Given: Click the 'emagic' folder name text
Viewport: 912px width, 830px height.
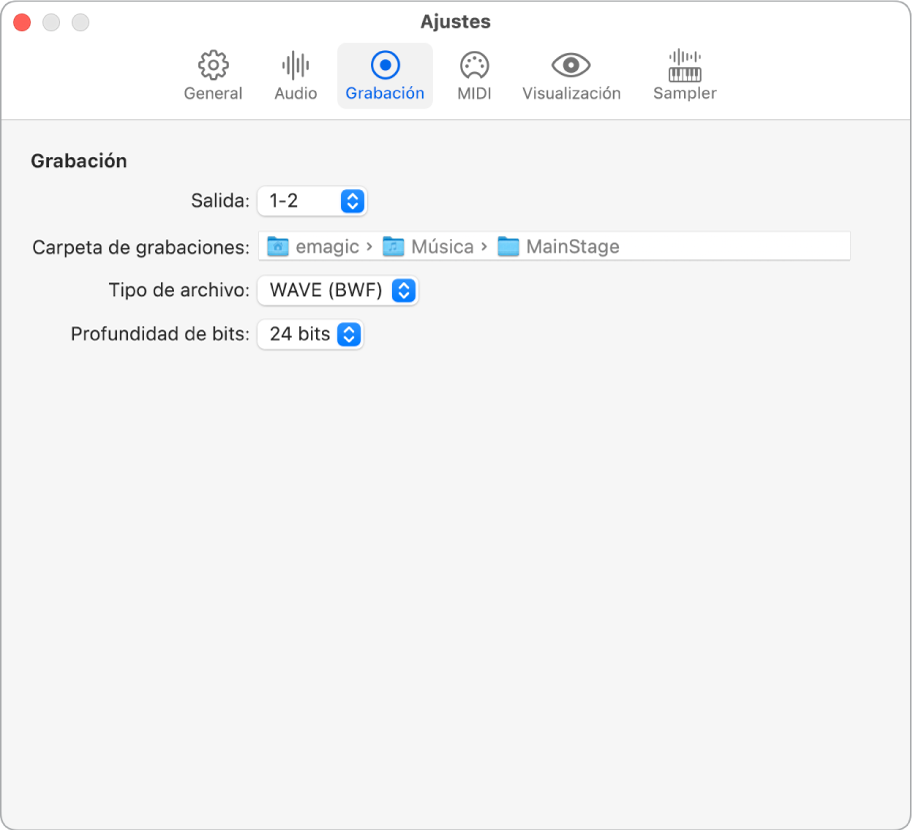Looking at the screenshot, I should click(x=327, y=247).
